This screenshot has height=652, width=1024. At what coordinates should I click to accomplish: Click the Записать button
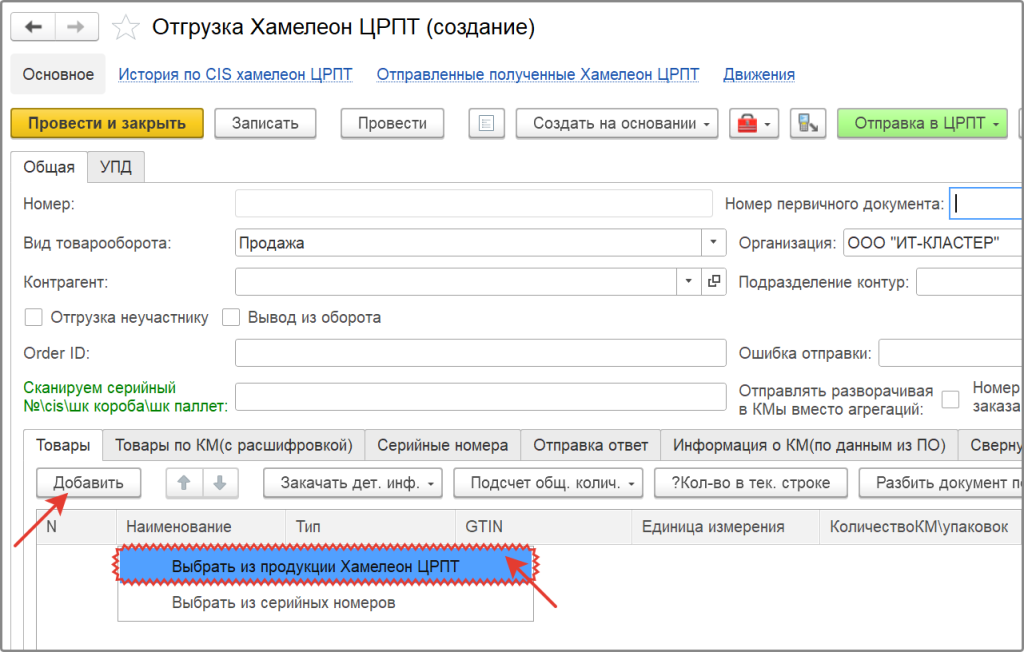pos(265,123)
